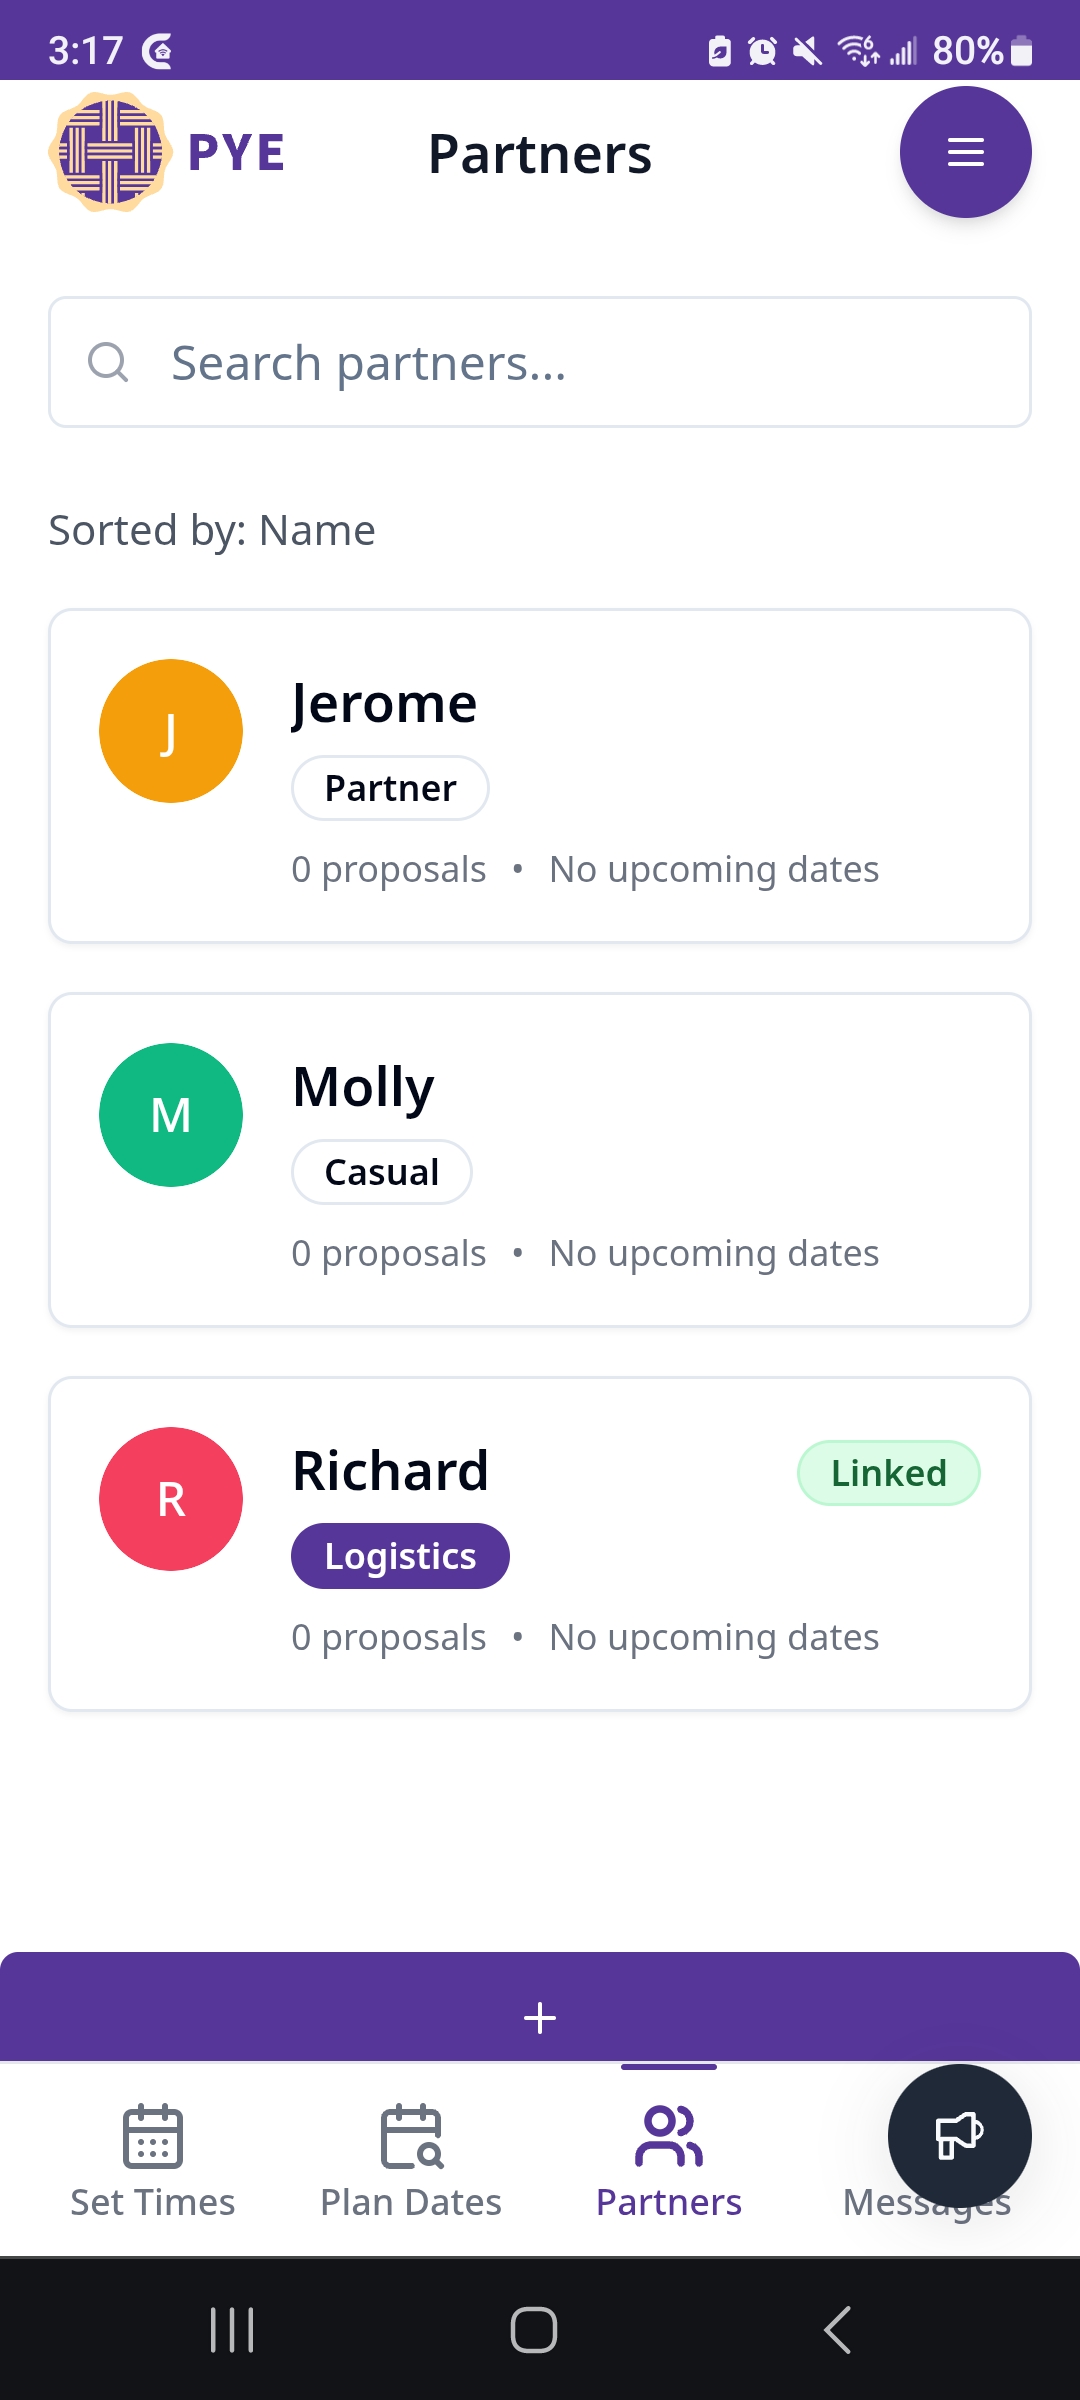
Task: Tap Richard's red R avatar
Action: 171,1499
